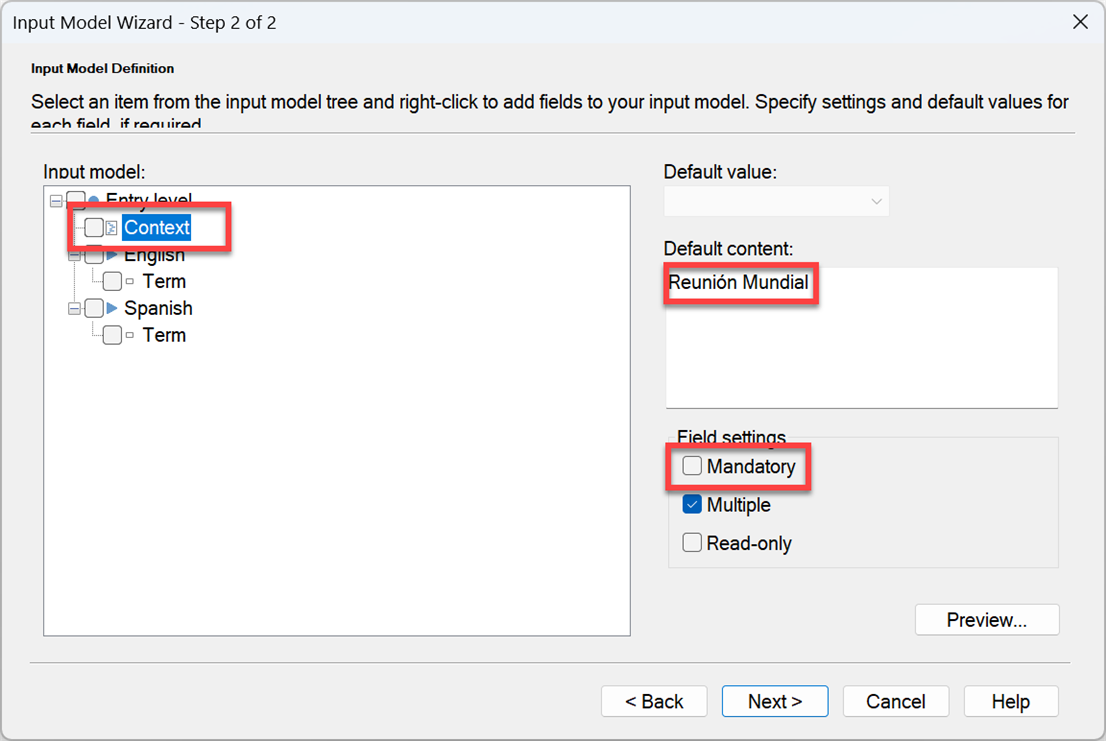This screenshot has width=1106, height=741.
Task: Open Help for the wizard
Action: 1011,702
